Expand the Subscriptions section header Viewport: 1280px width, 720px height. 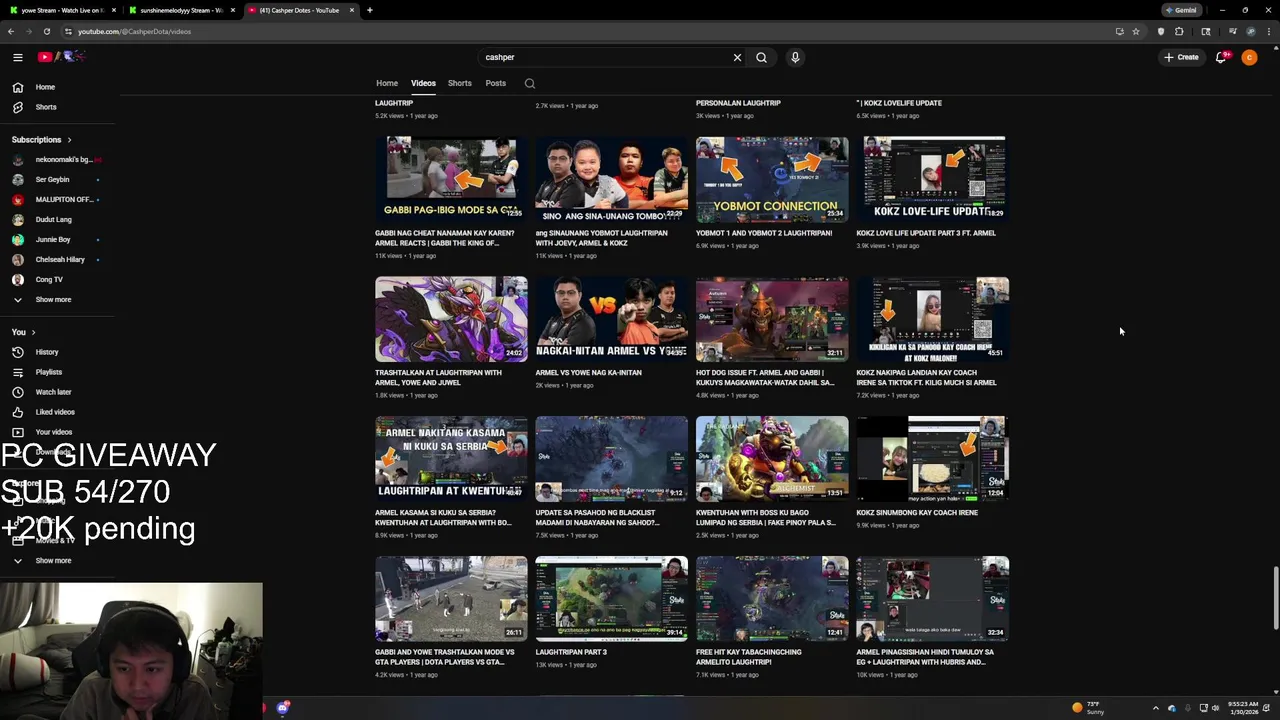[x=42, y=140]
